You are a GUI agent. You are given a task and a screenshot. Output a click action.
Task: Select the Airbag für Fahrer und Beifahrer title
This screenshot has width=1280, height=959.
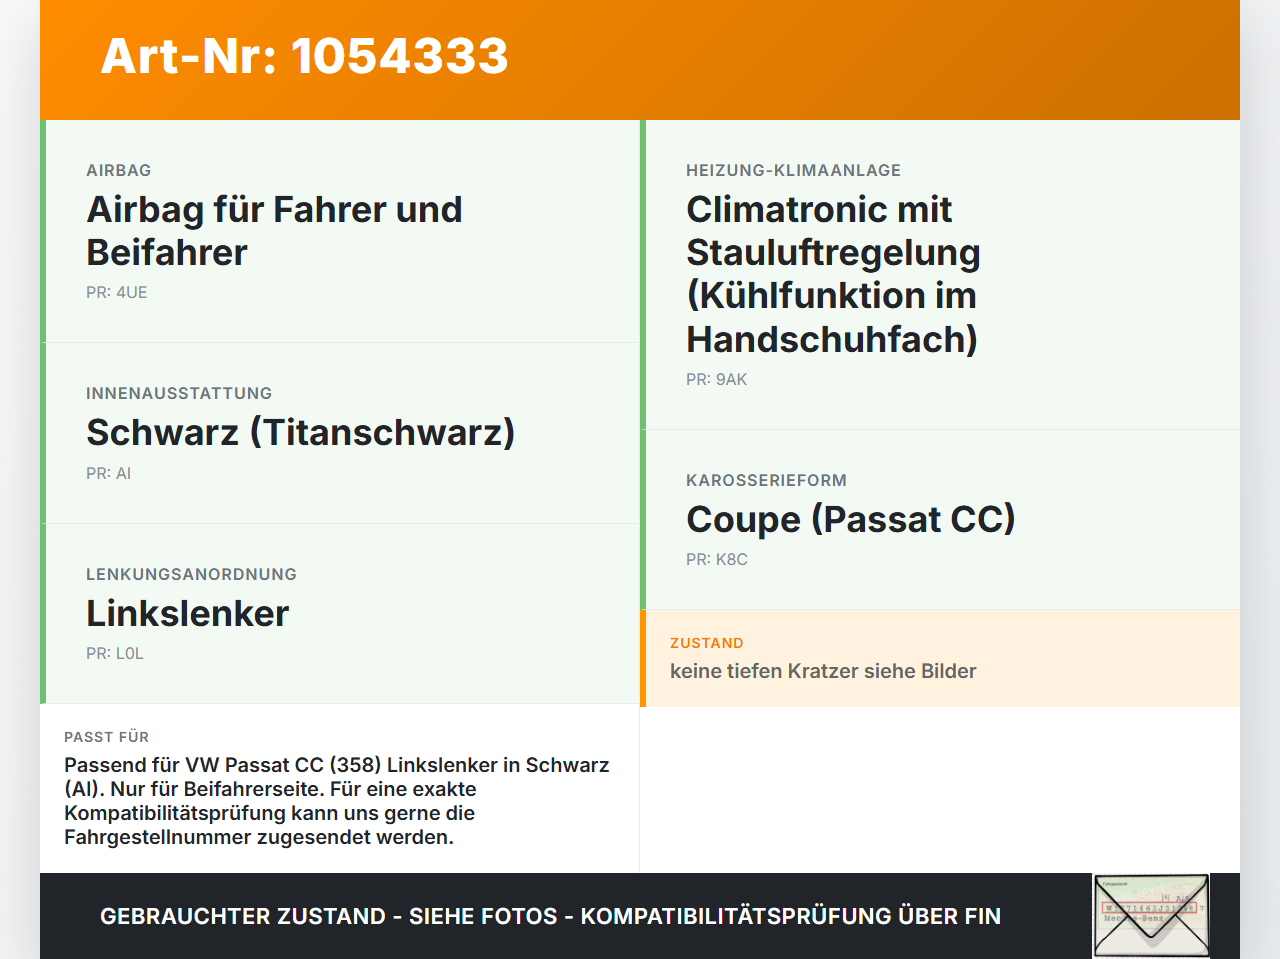275,231
